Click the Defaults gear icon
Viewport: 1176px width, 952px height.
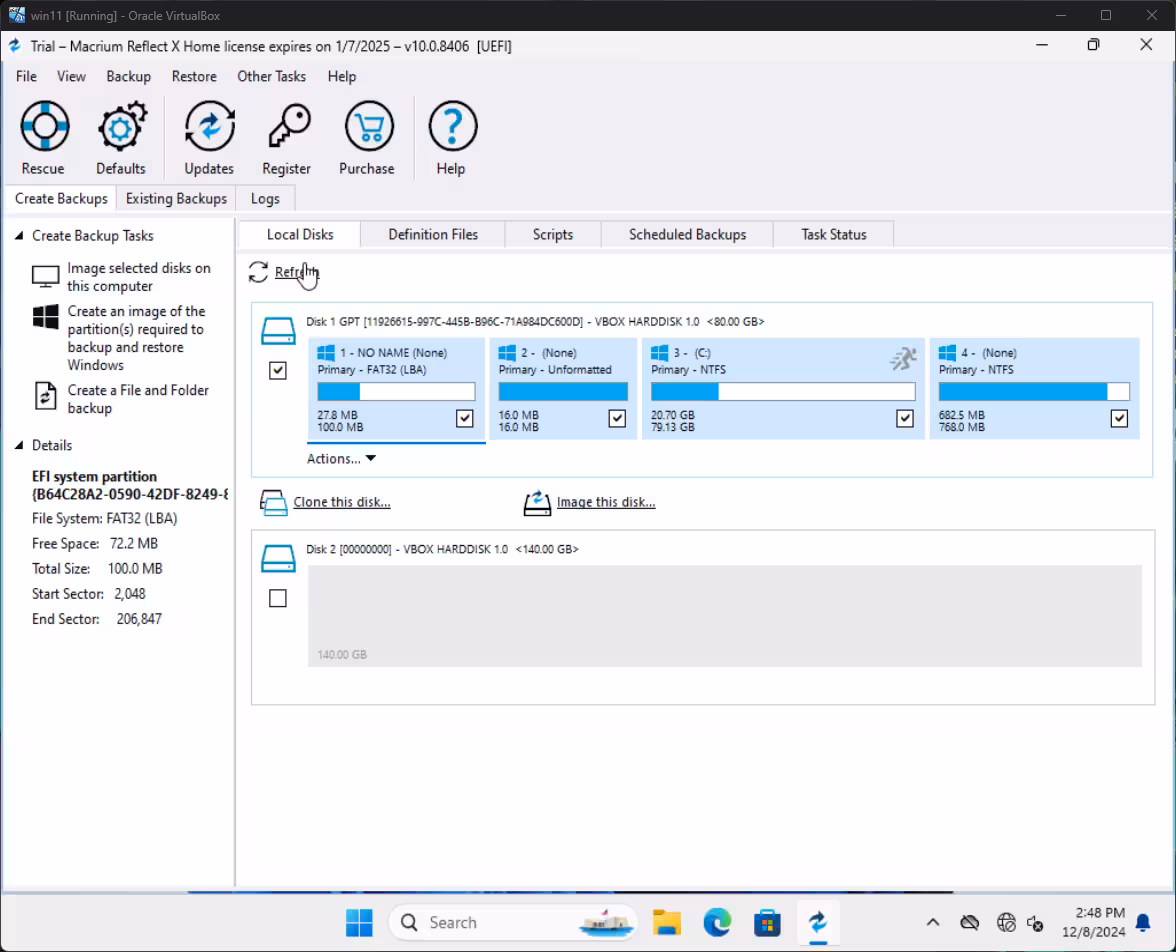coord(121,127)
